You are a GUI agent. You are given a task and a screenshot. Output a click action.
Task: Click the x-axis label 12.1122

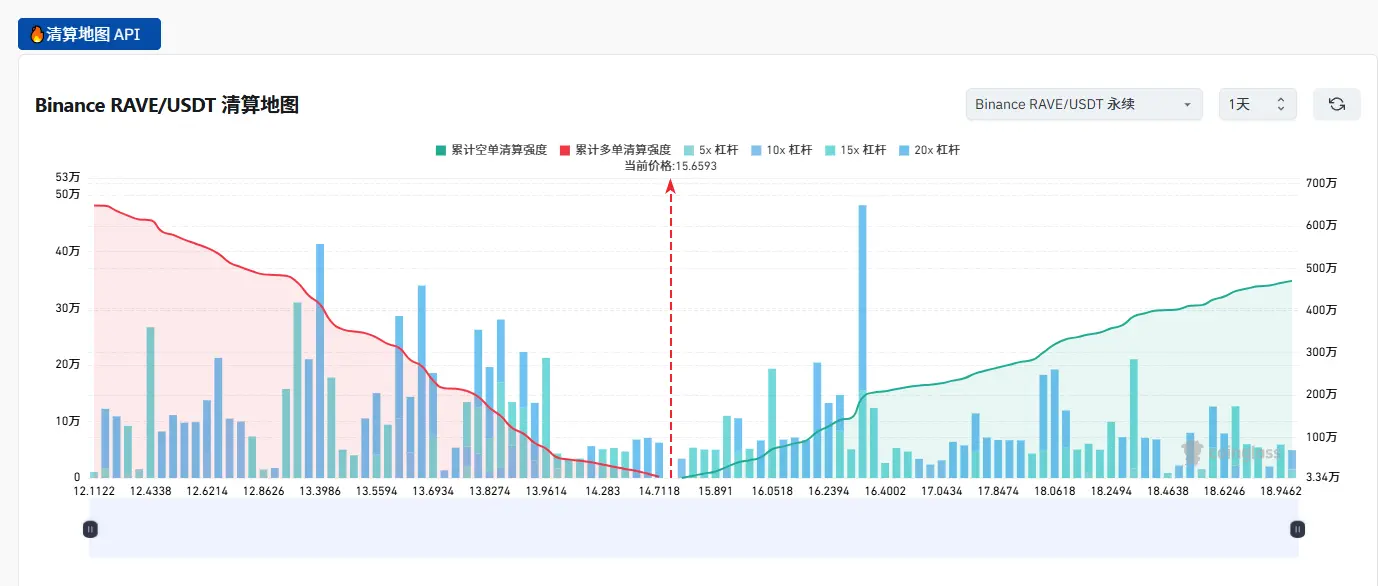pos(94,491)
